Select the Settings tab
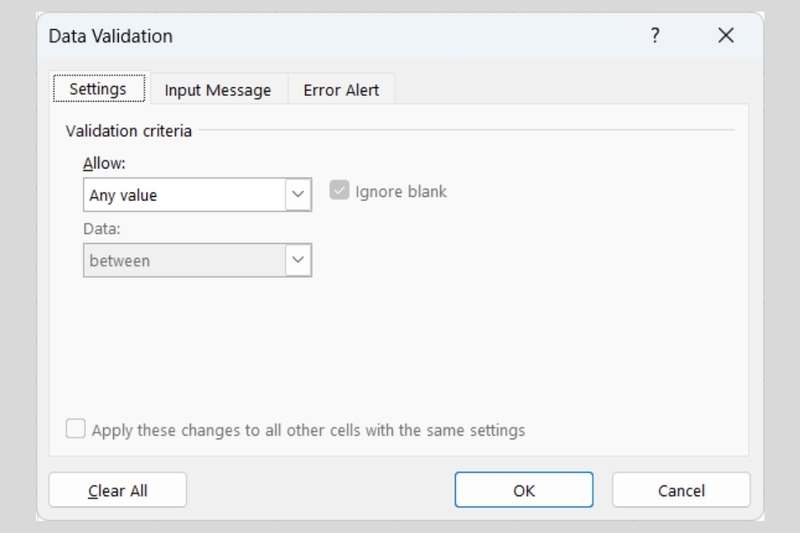This screenshot has height=533, width=800. click(x=98, y=89)
